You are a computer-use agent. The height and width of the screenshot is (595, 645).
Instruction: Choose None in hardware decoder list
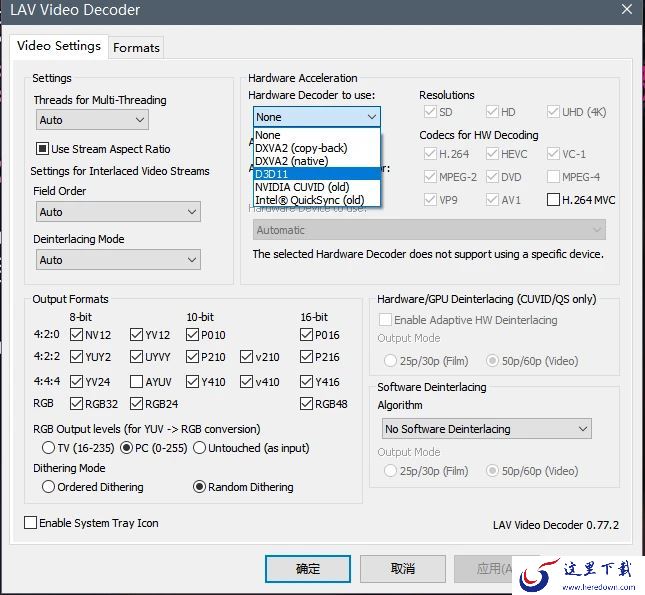tap(317, 135)
